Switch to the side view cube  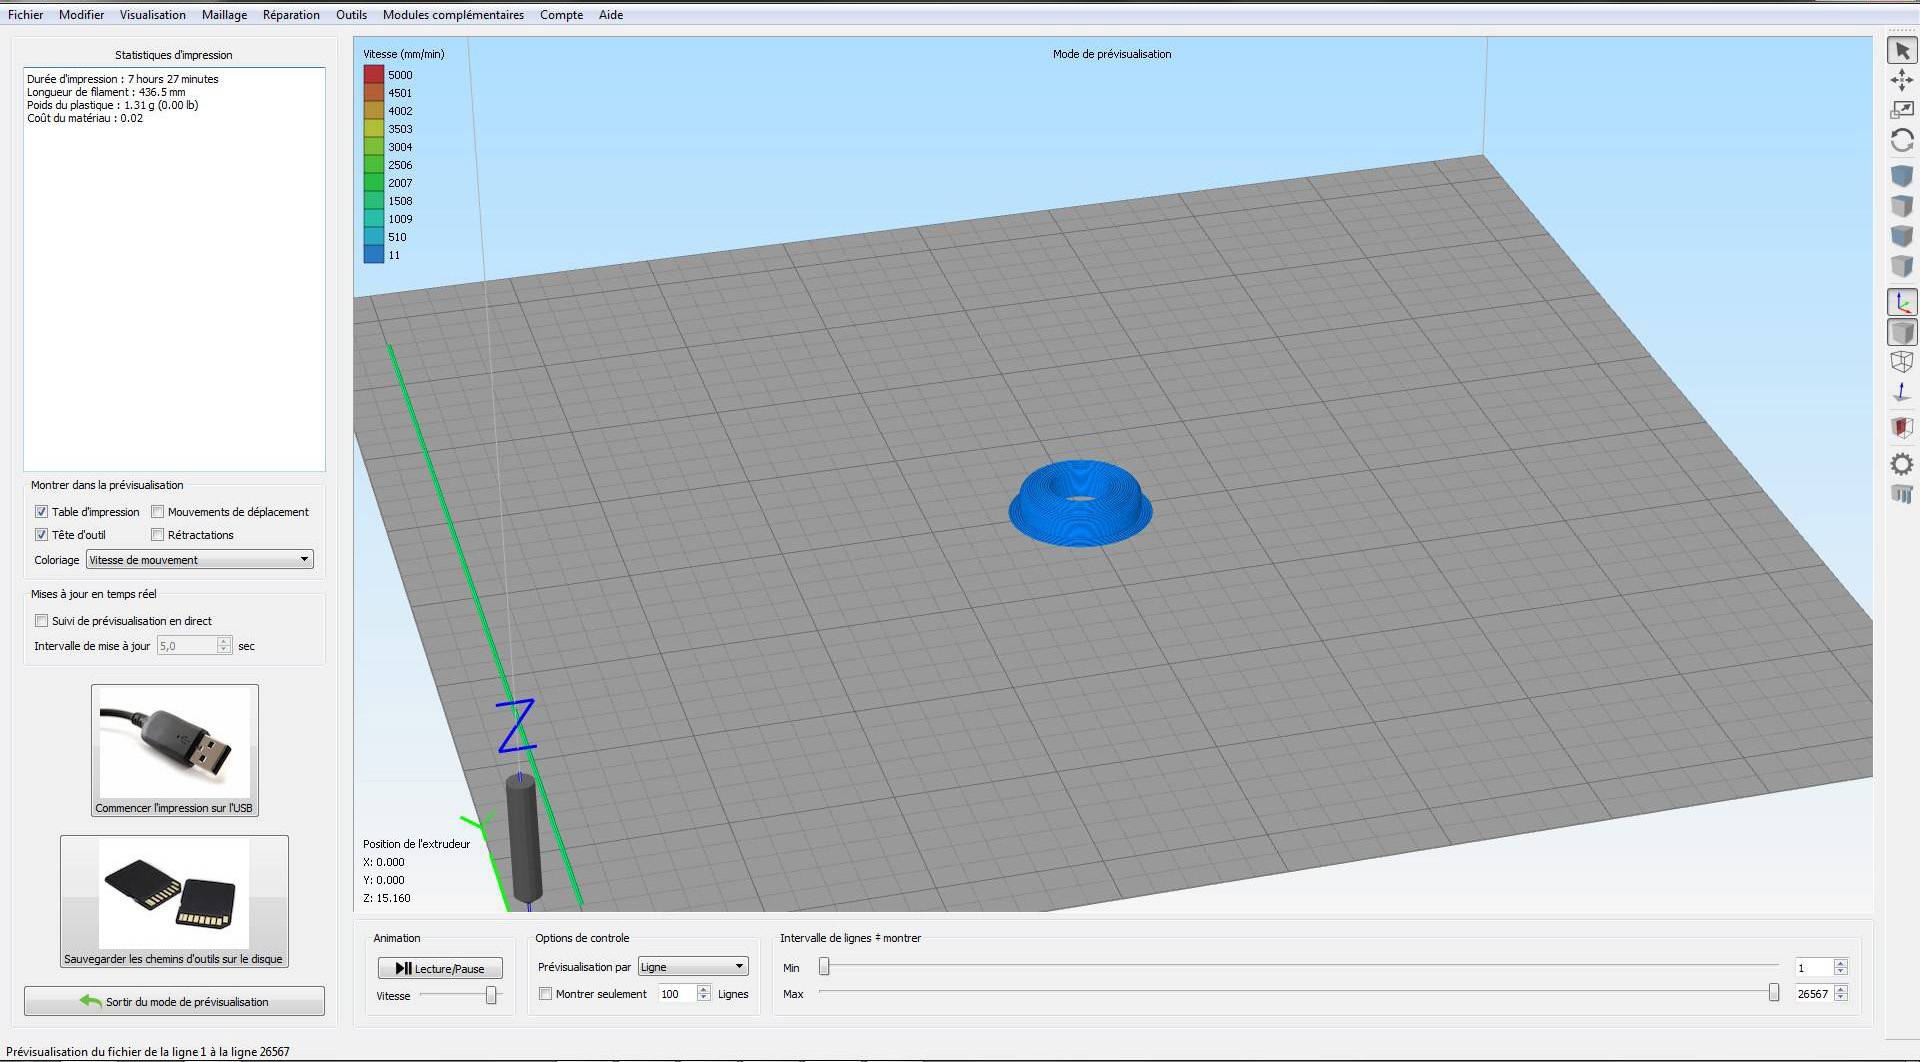tap(1902, 266)
